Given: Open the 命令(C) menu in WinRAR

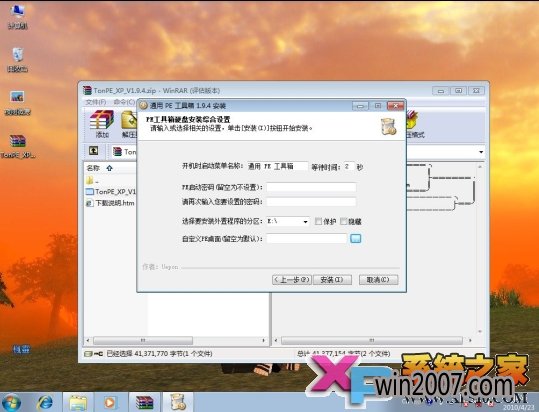Looking at the screenshot, I should tap(124, 102).
